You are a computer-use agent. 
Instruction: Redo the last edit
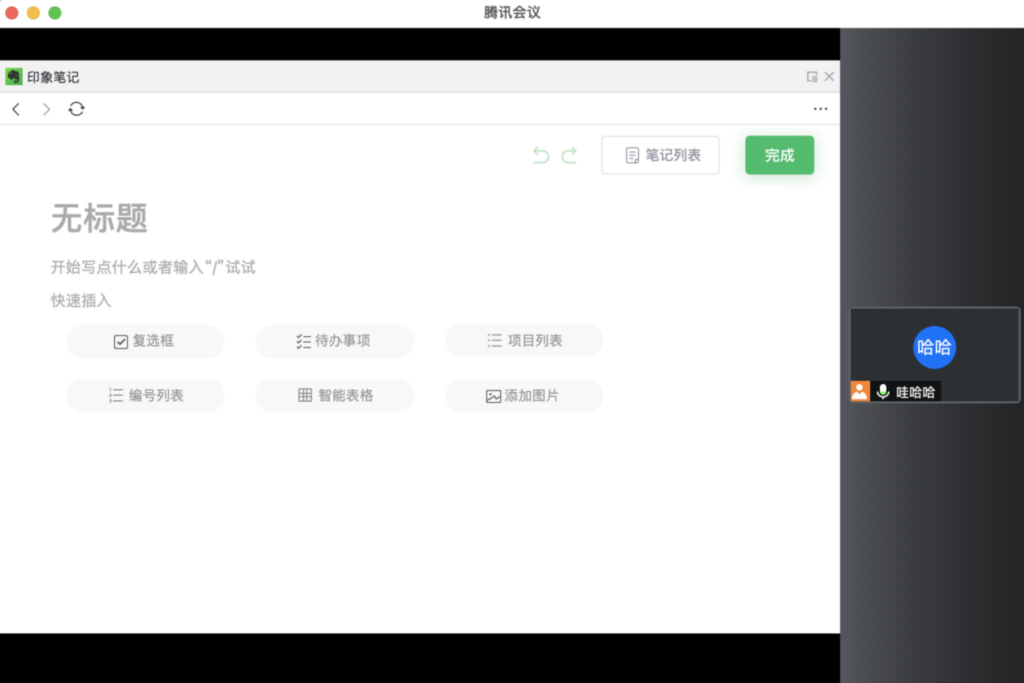pyautogui.click(x=569, y=155)
